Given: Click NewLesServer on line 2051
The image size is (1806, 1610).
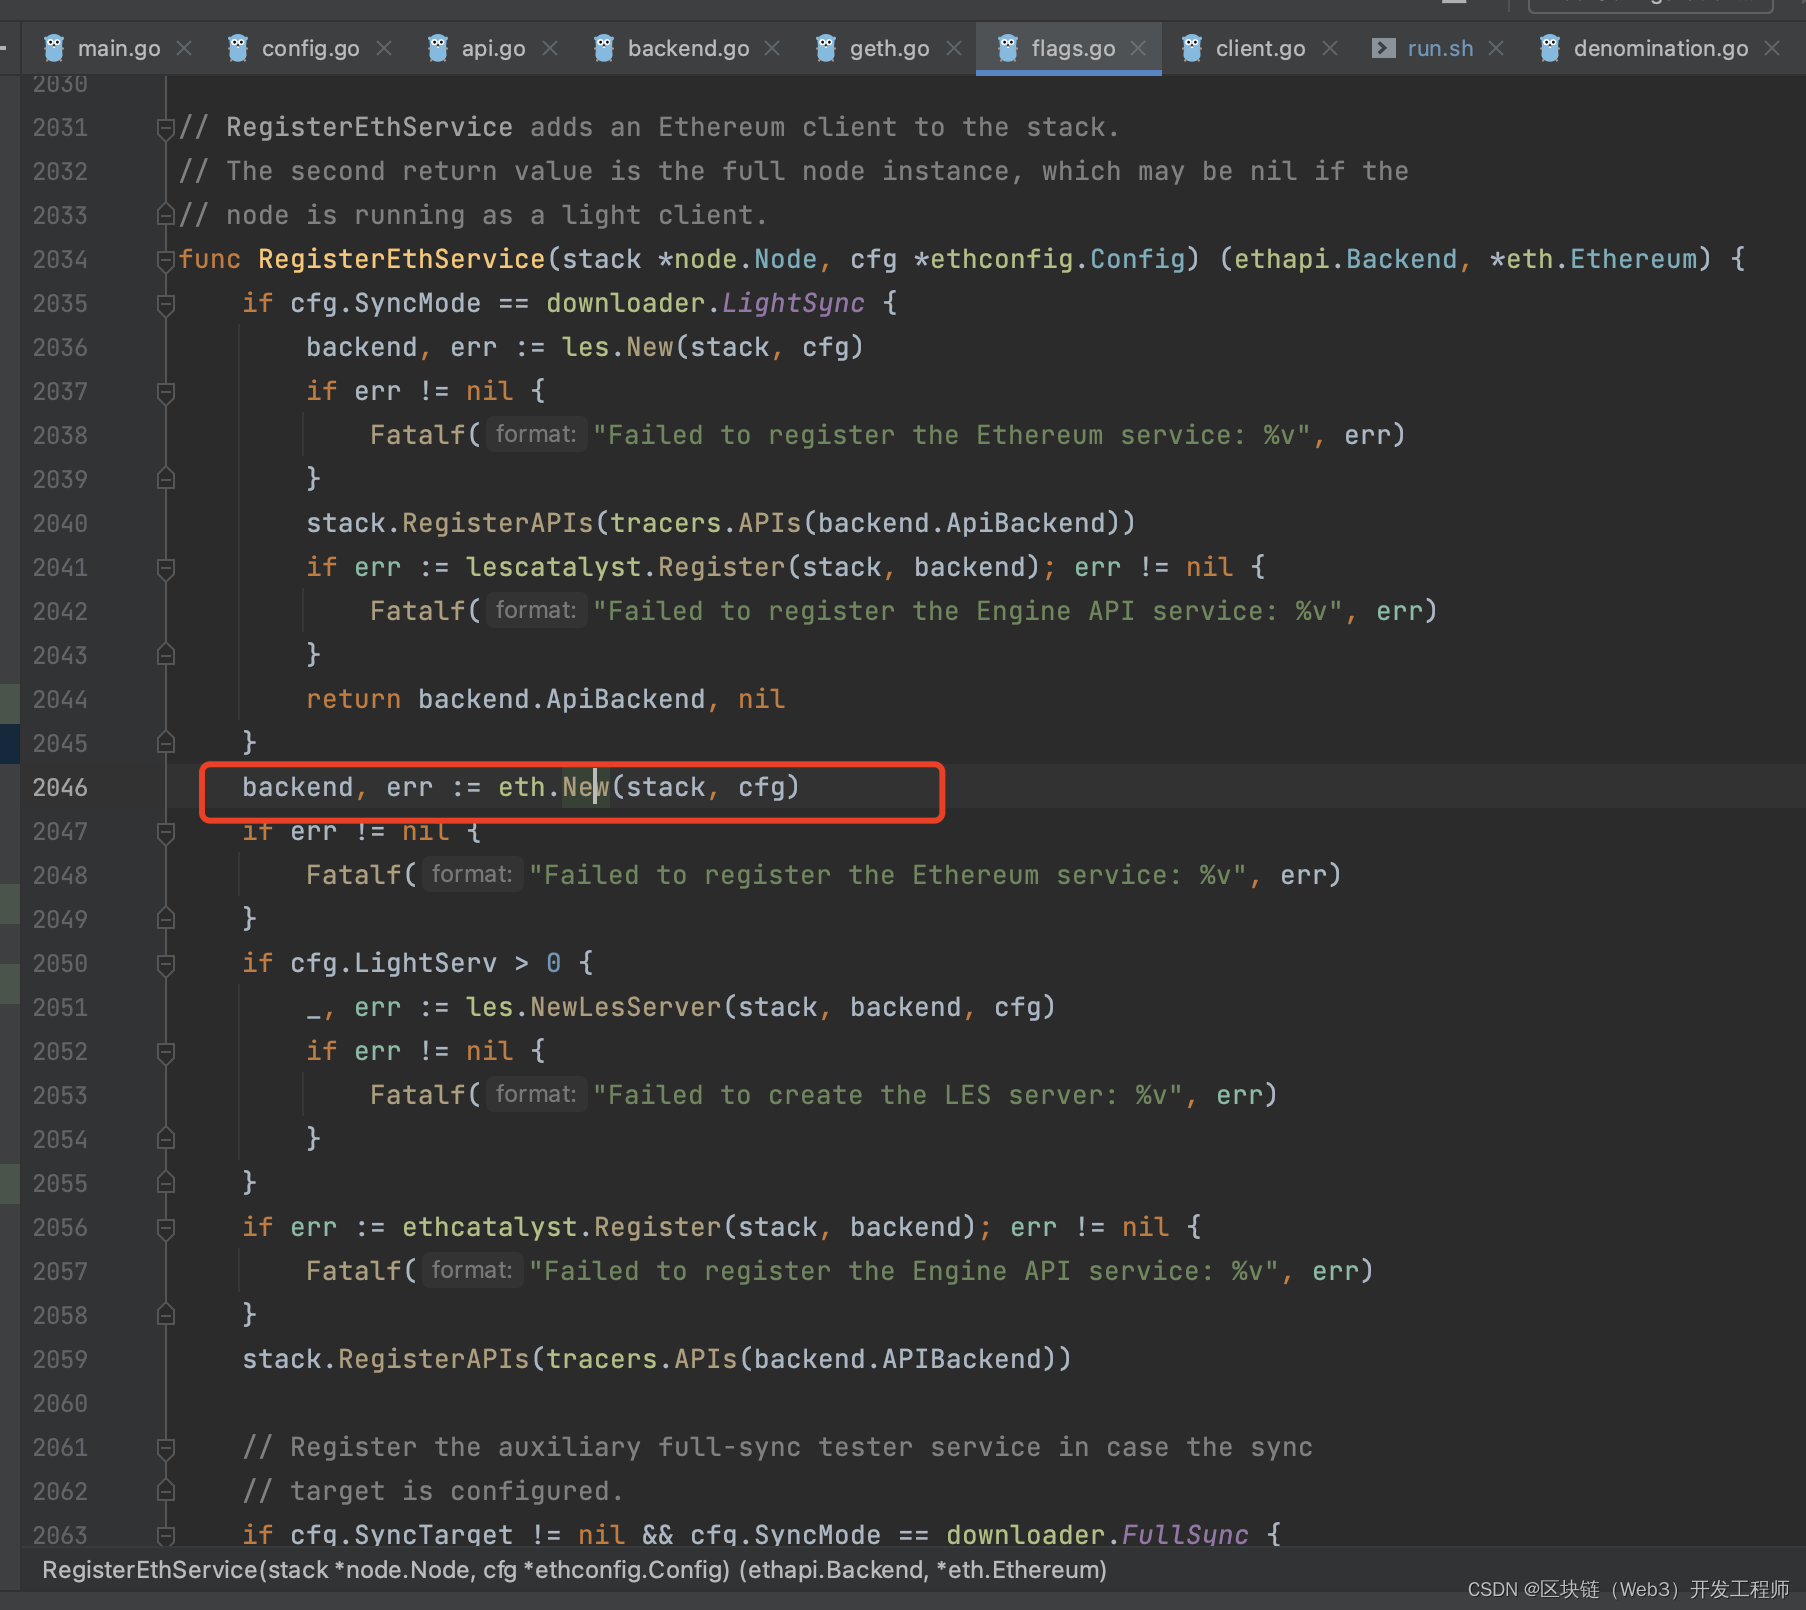Looking at the screenshot, I should click(x=625, y=1007).
